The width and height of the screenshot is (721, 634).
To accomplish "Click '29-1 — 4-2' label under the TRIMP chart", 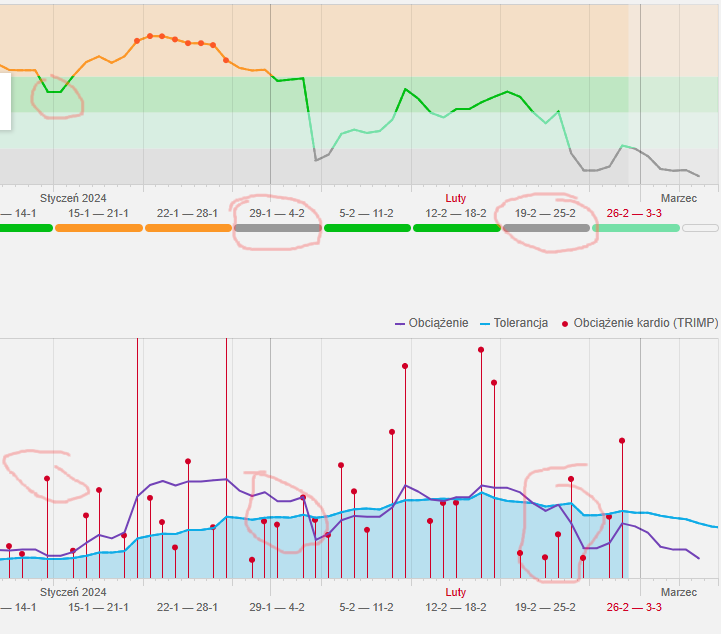I will pos(277,607).
